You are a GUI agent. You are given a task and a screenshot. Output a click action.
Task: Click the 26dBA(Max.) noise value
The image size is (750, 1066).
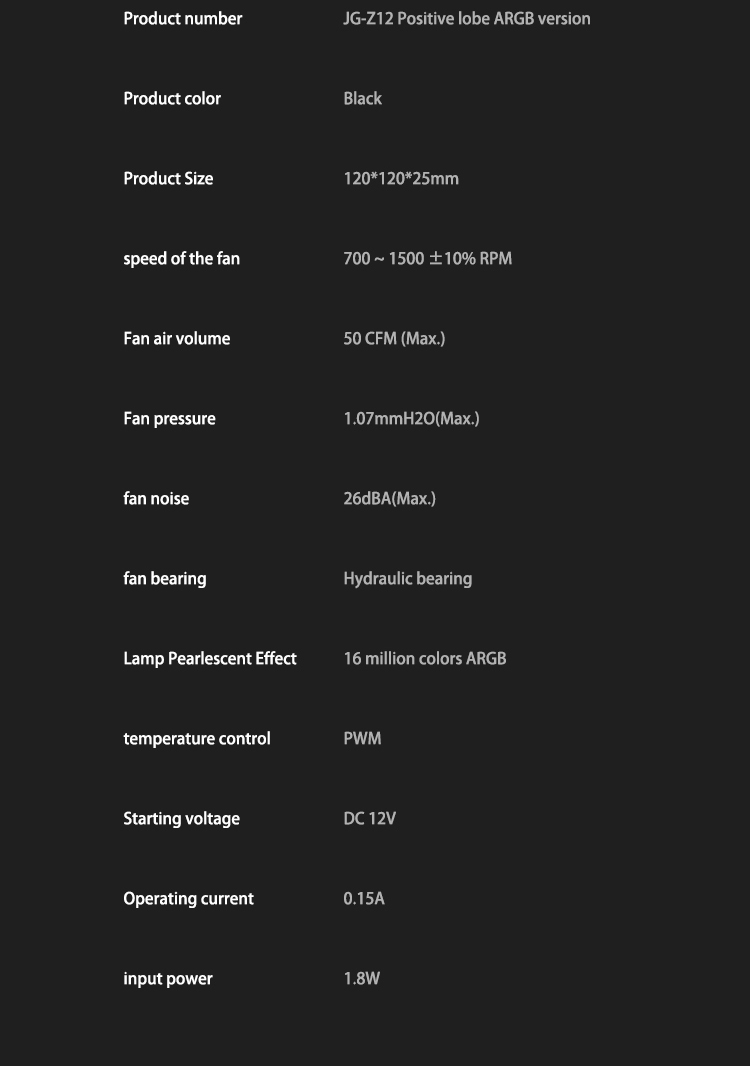[x=389, y=499]
